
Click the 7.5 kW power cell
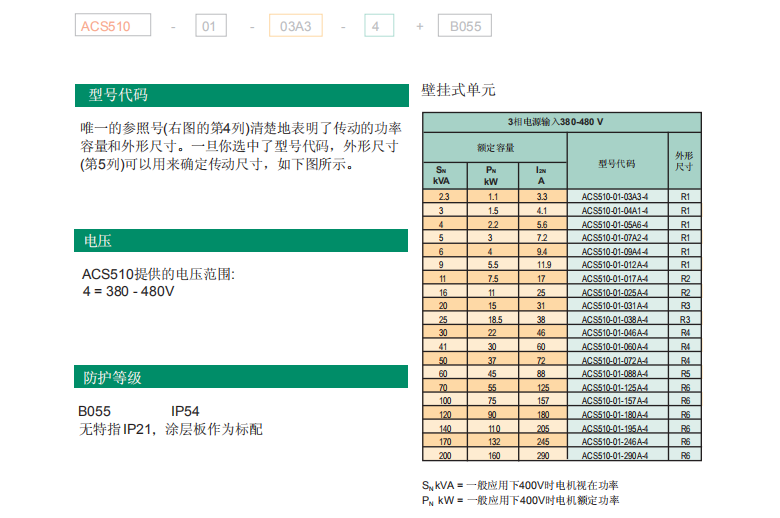point(493,279)
